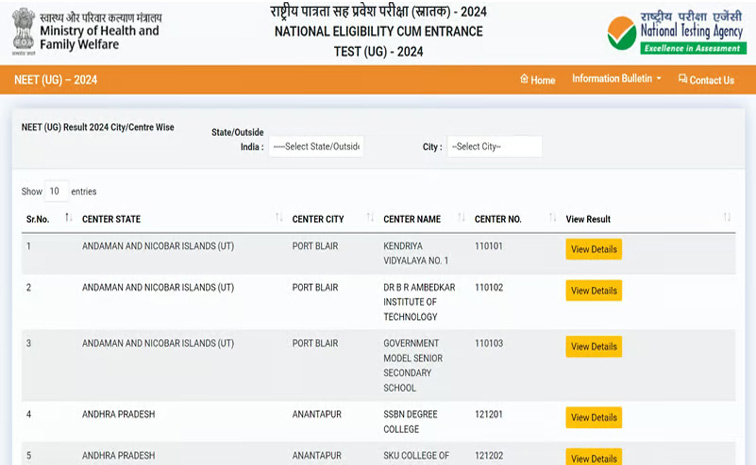View Details for Kendriya Vidyalaya No. 1
The image size is (756, 465).
(594, 249)
